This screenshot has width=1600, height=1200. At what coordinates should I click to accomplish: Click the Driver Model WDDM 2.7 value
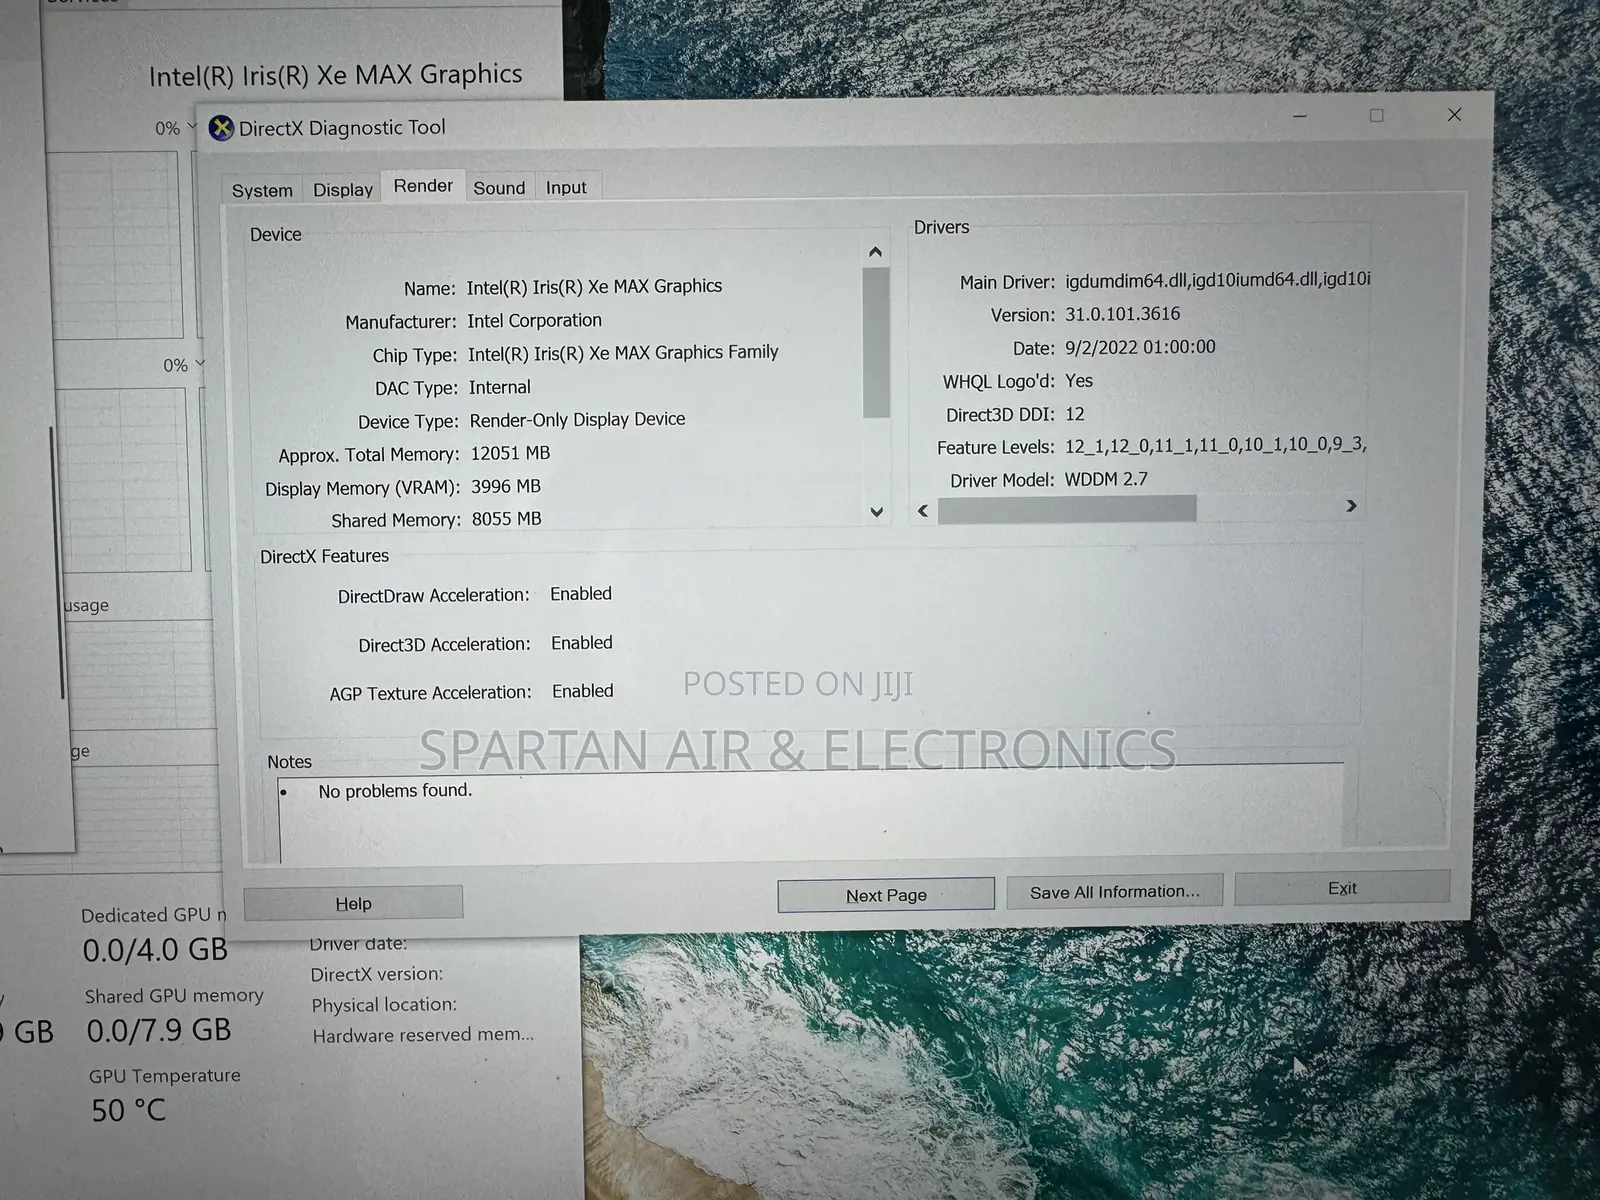click(1106, 479)
